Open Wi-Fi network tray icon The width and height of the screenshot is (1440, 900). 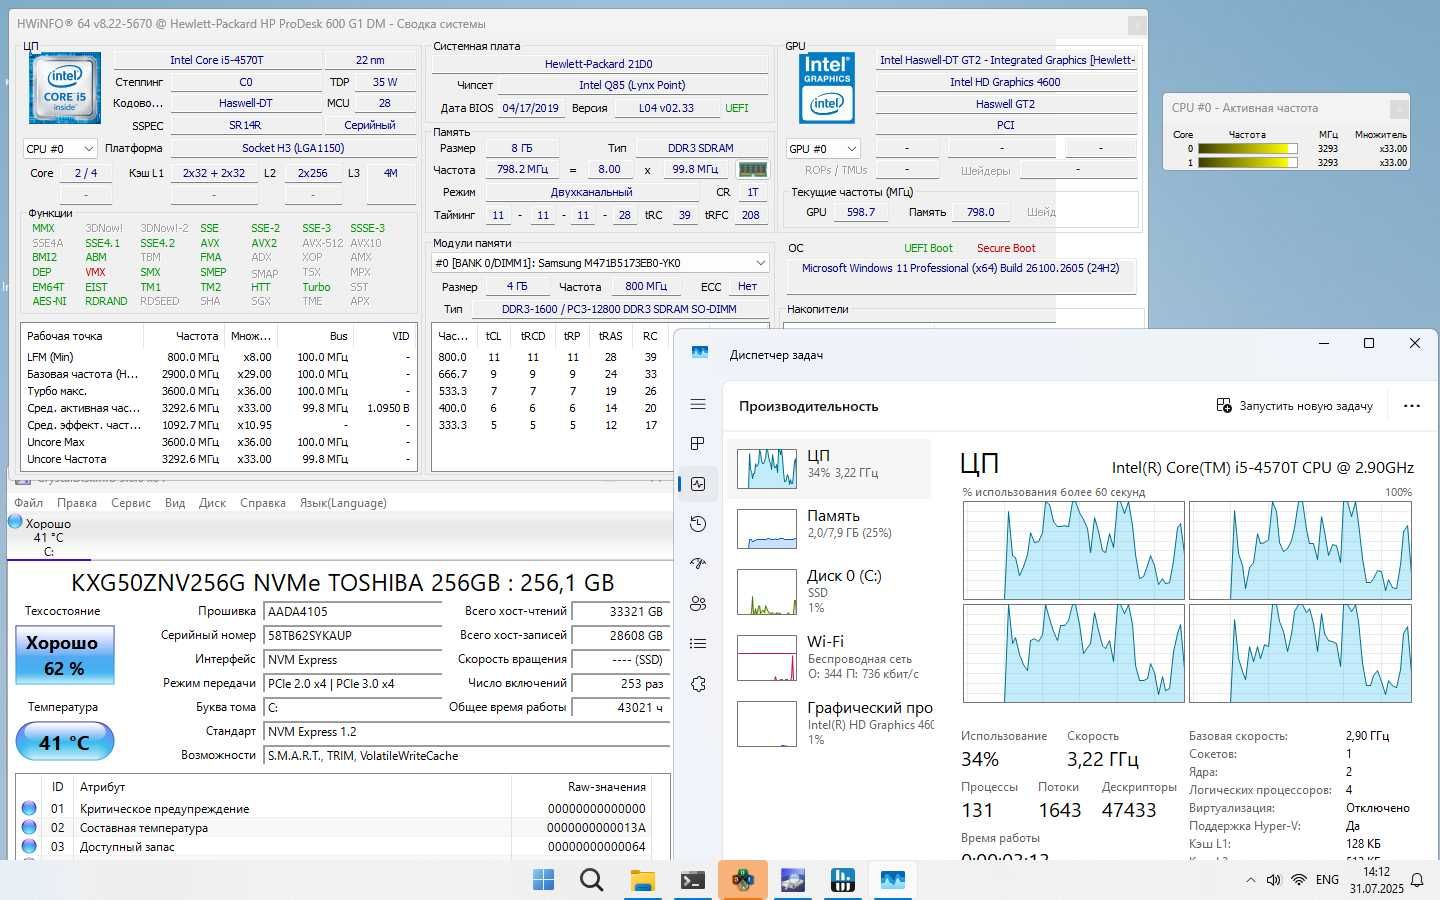pyautogui.click(x=1298, y=880)
